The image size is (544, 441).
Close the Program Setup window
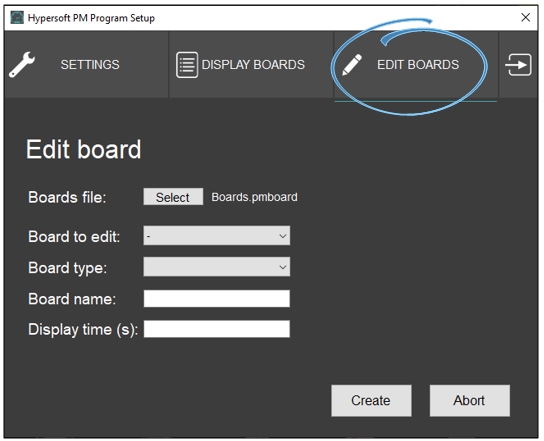point(526,17)
